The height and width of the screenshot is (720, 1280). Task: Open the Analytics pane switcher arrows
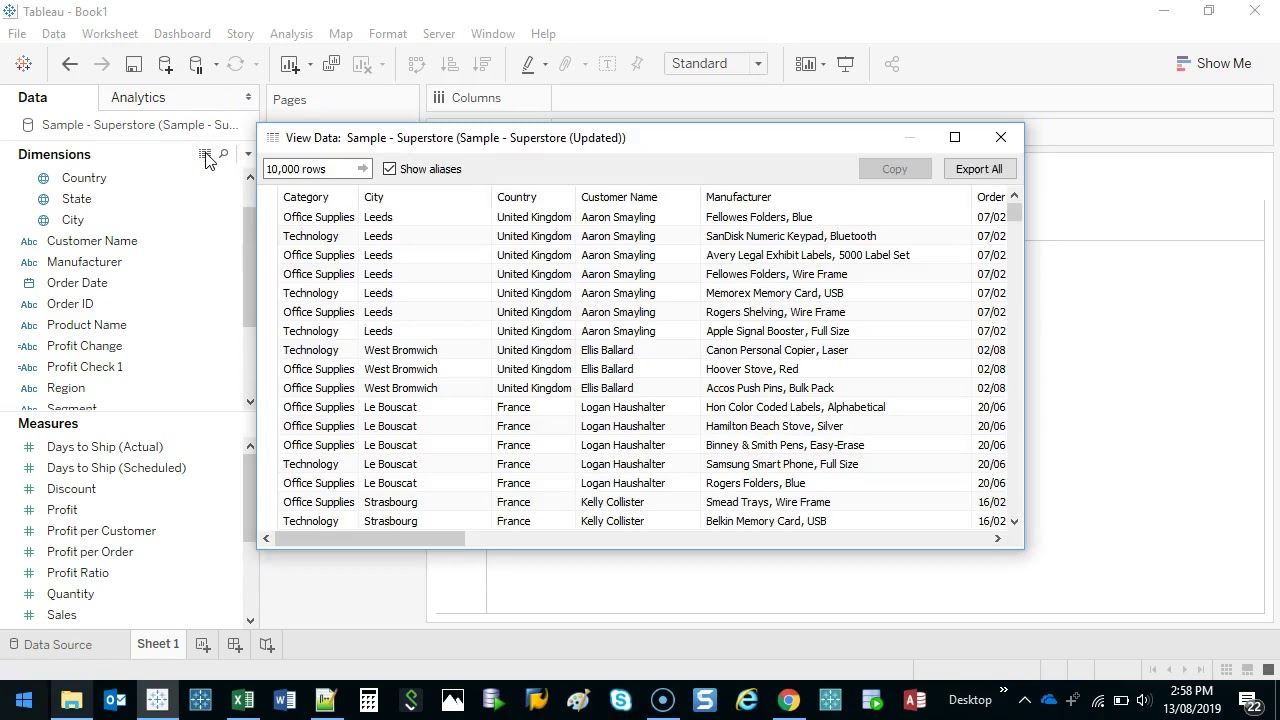248,98
